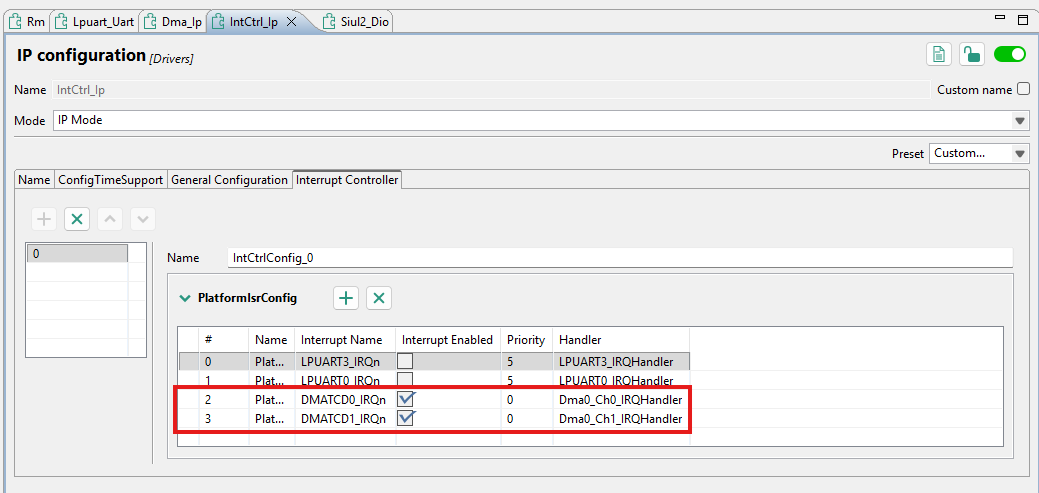Toggle the green component enable switch
The height and width of the screenshot is (493, 1039).
pos(1010,54)
